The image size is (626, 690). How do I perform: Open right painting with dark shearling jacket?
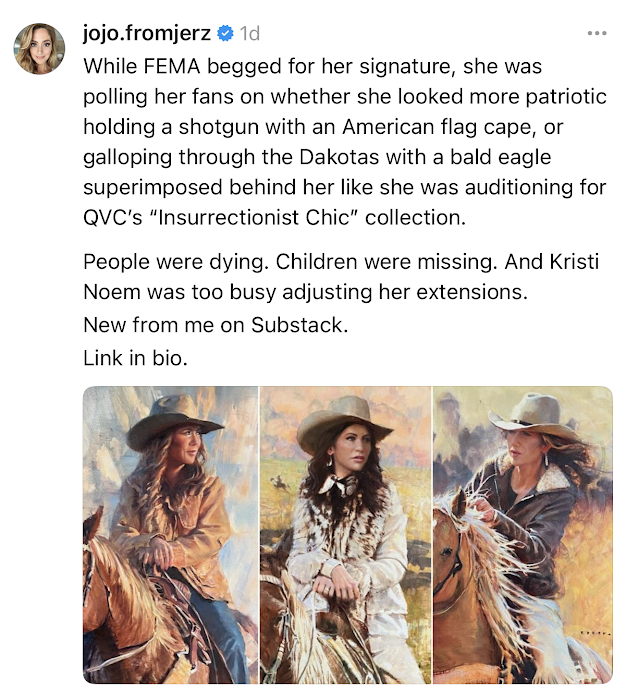point(523,534)
